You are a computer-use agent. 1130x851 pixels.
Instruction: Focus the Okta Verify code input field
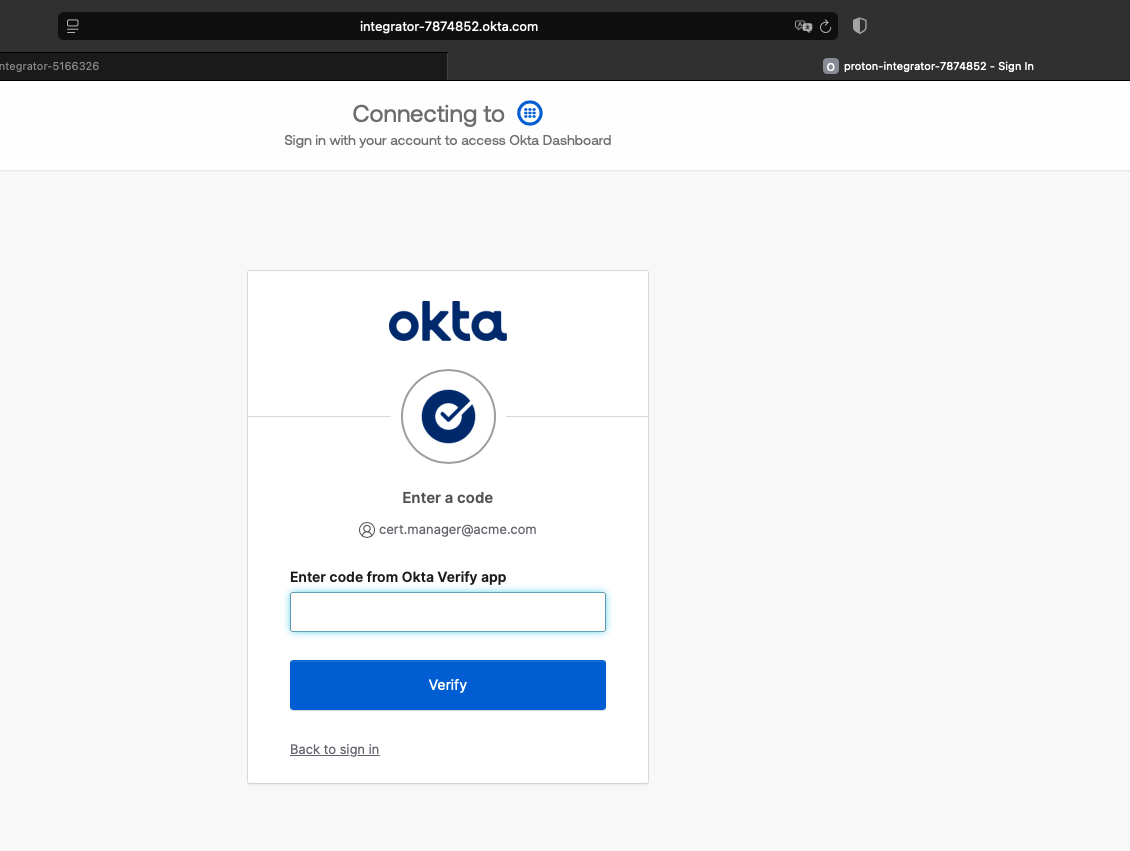click(x=448, y=612)
